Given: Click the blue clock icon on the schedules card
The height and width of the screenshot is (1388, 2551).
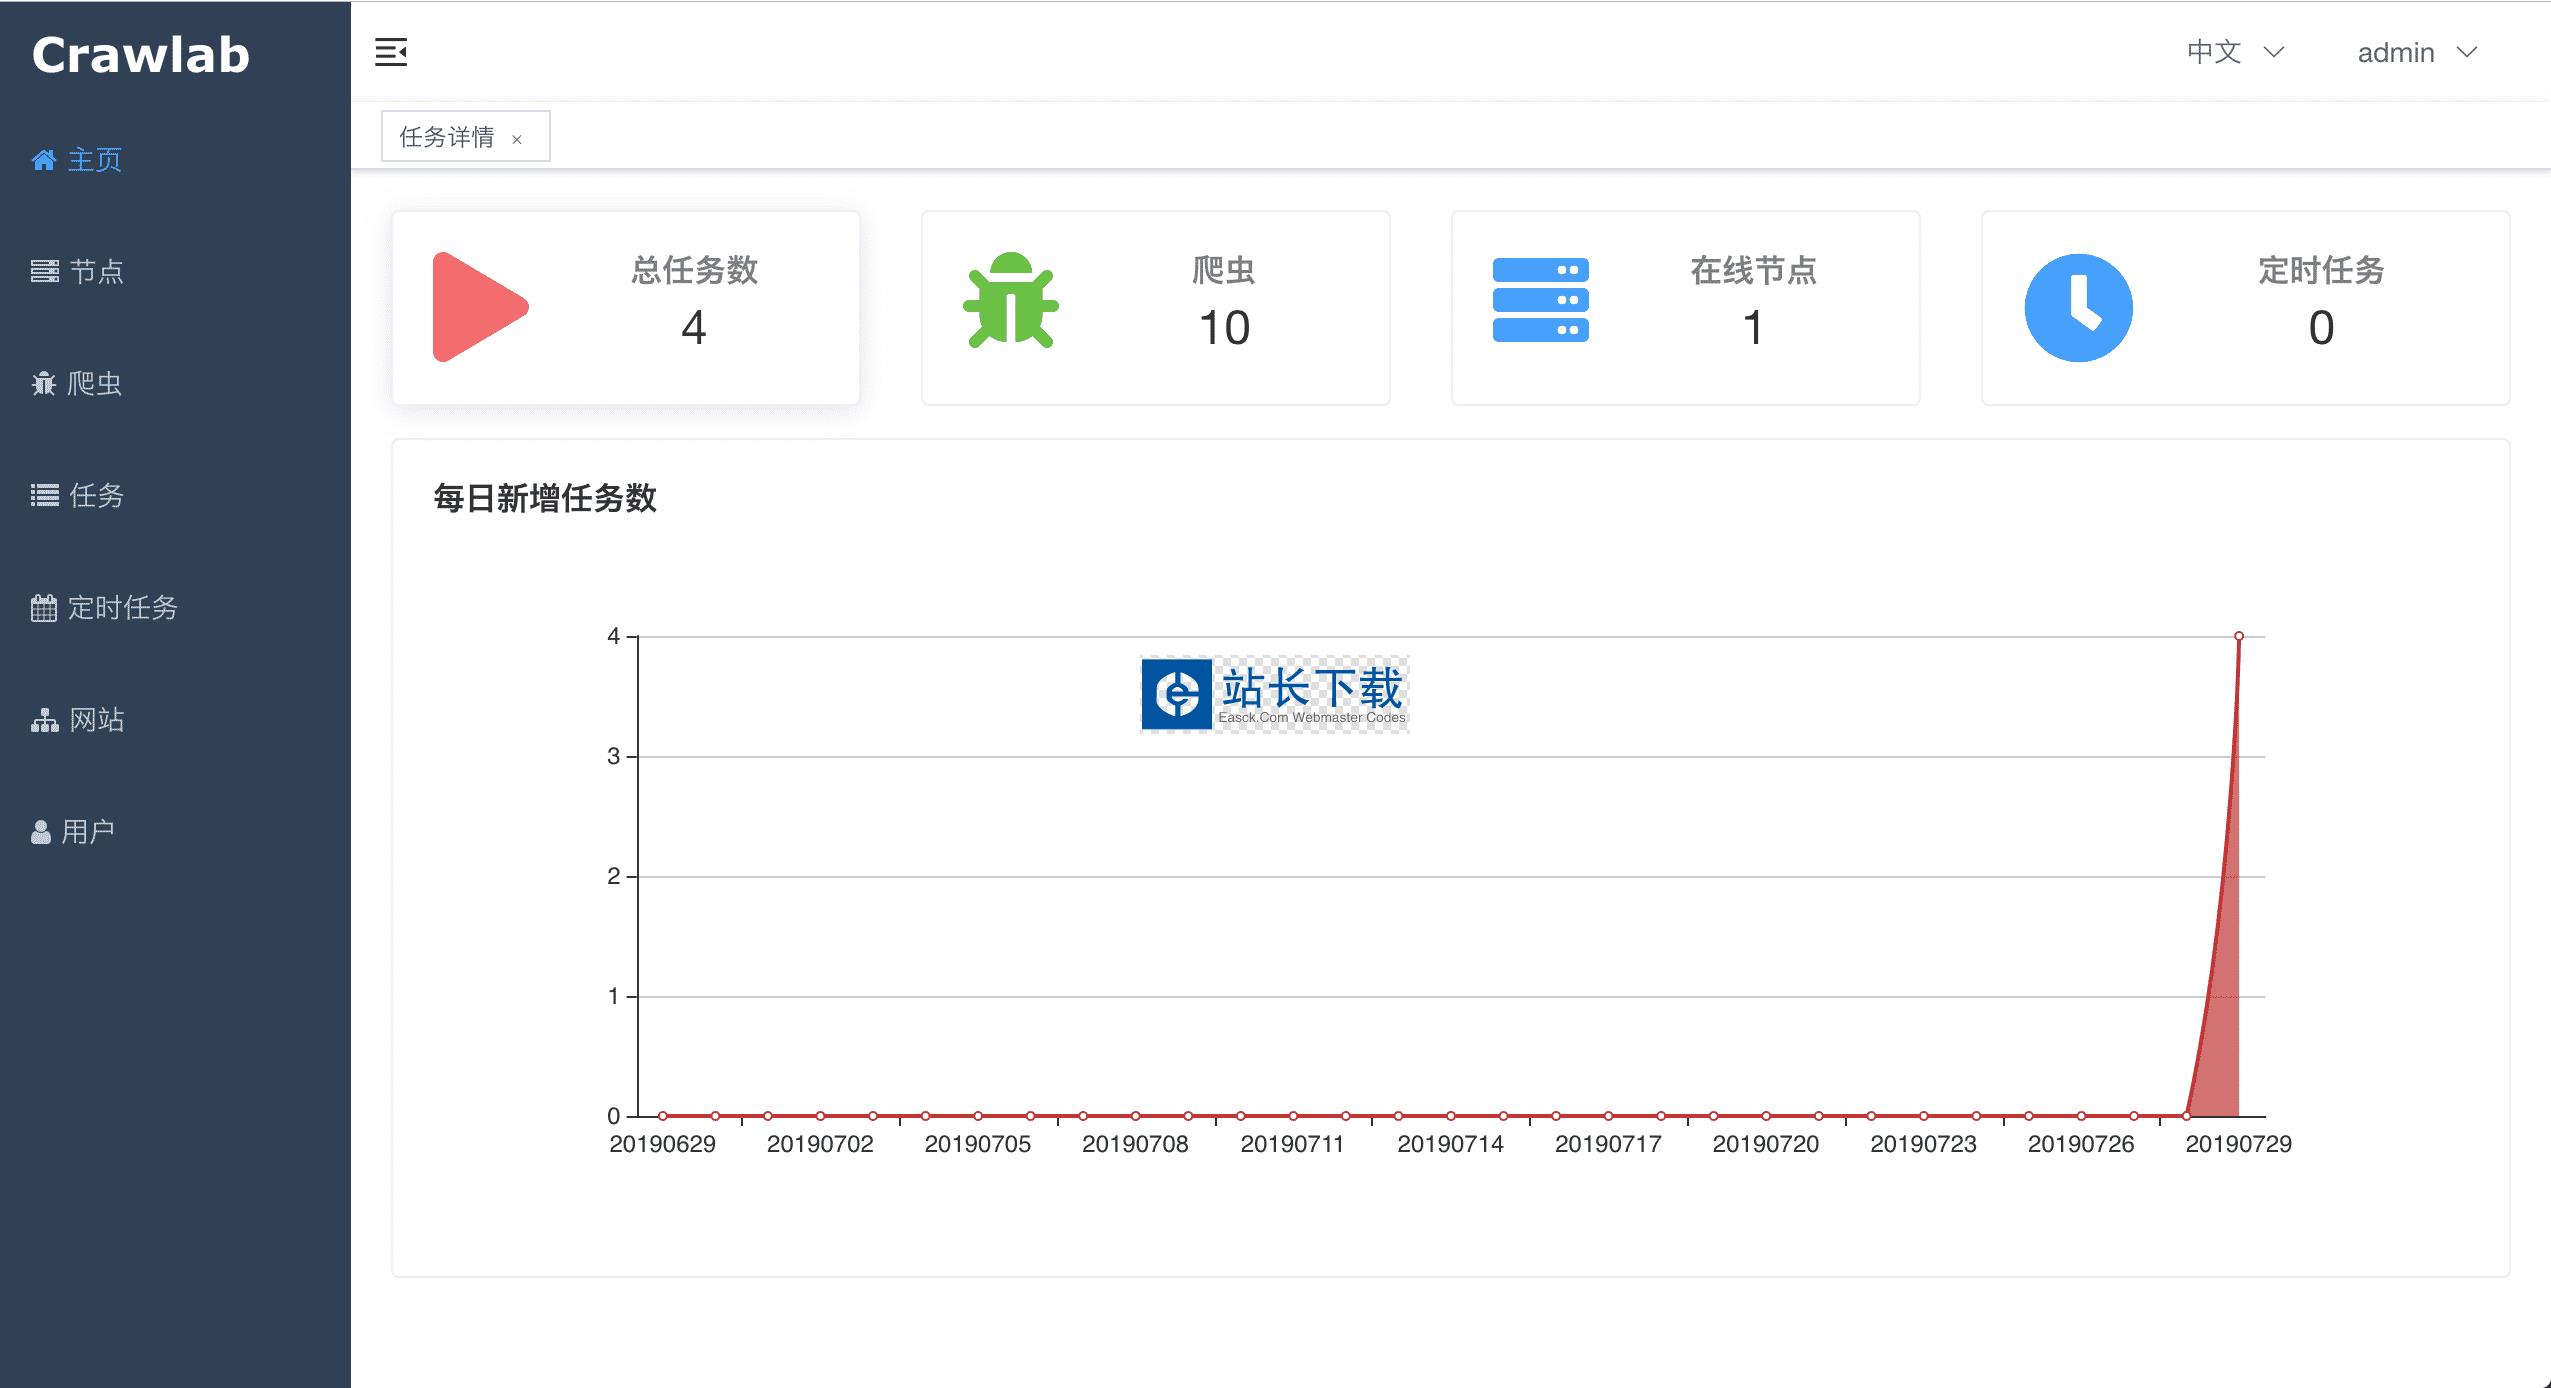Looking at the screenshot, I should coord(2078,308).
